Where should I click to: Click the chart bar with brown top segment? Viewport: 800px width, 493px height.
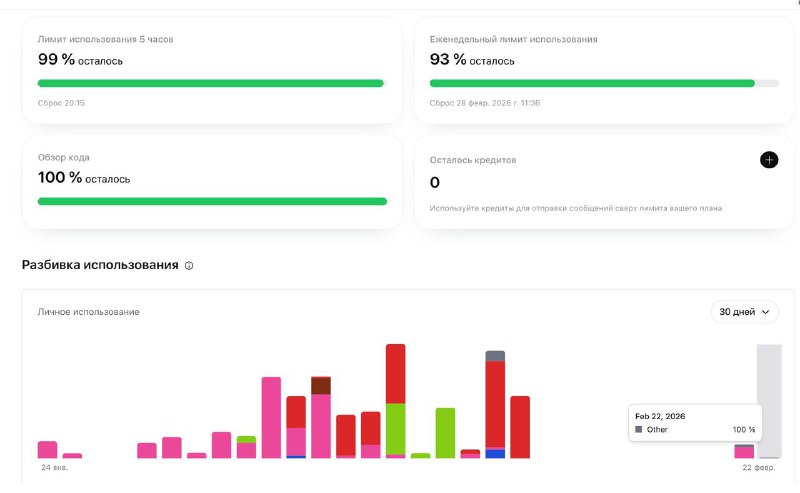(321, 416)
